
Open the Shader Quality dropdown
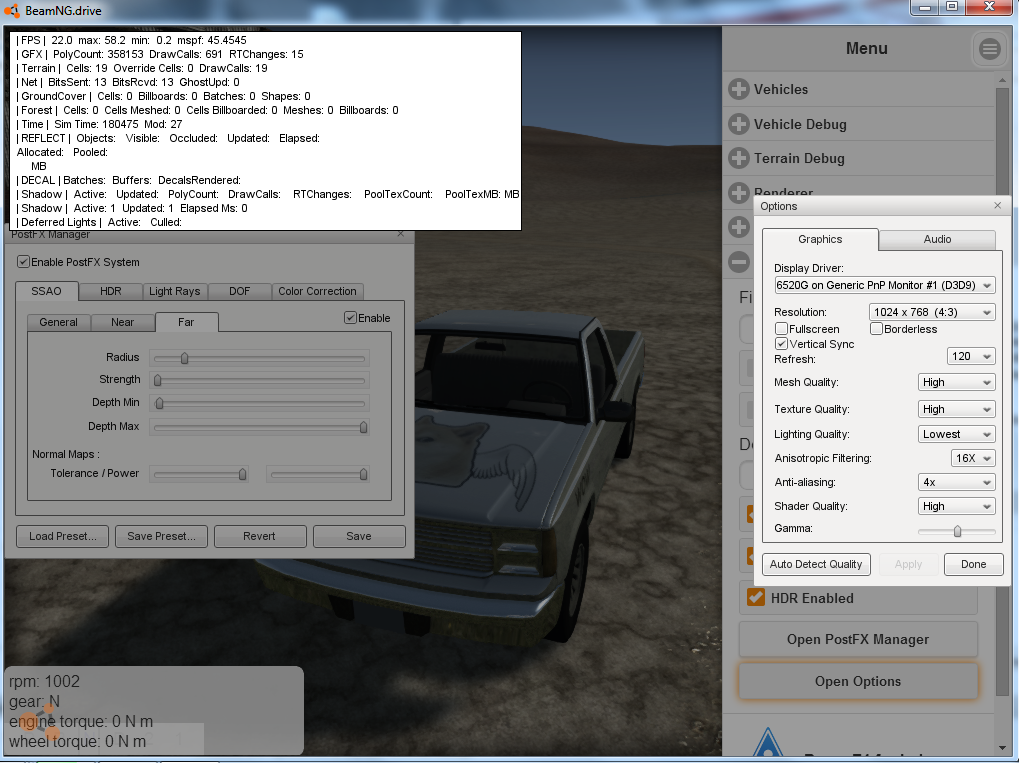tap(956, 506)
